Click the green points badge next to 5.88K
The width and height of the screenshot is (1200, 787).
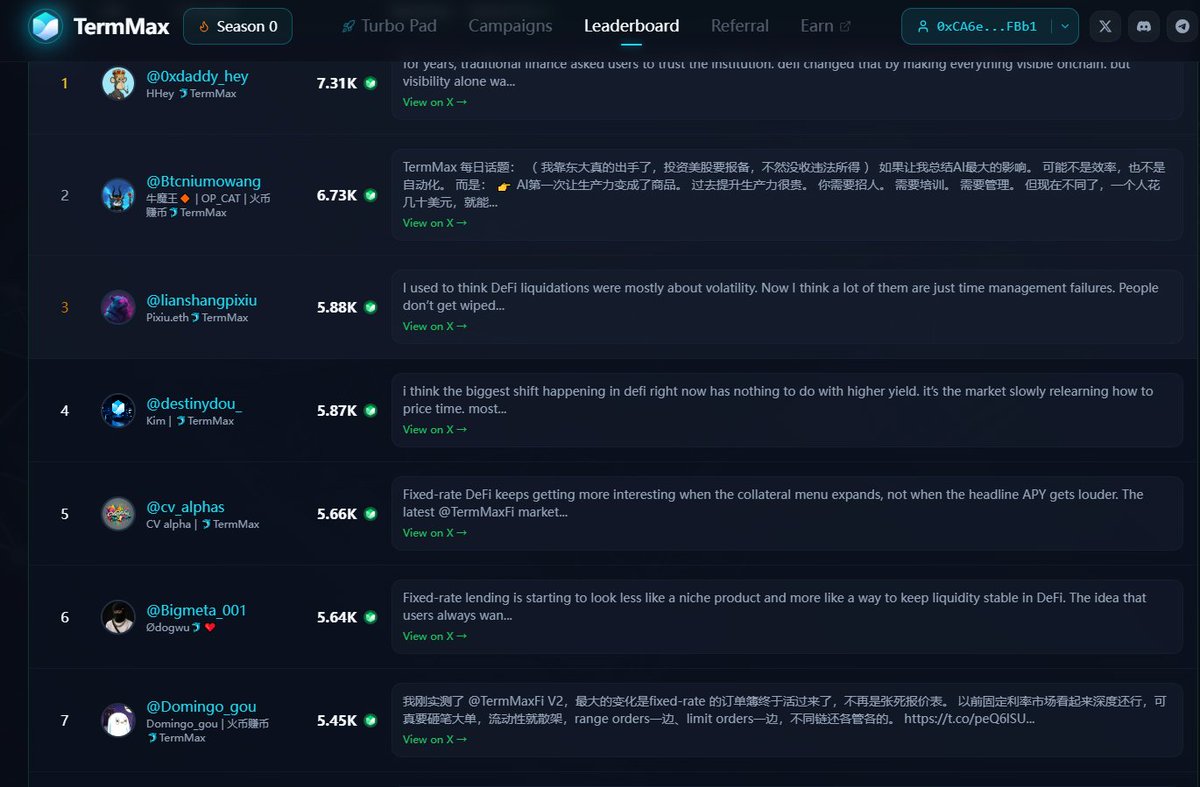coord(370,307)
